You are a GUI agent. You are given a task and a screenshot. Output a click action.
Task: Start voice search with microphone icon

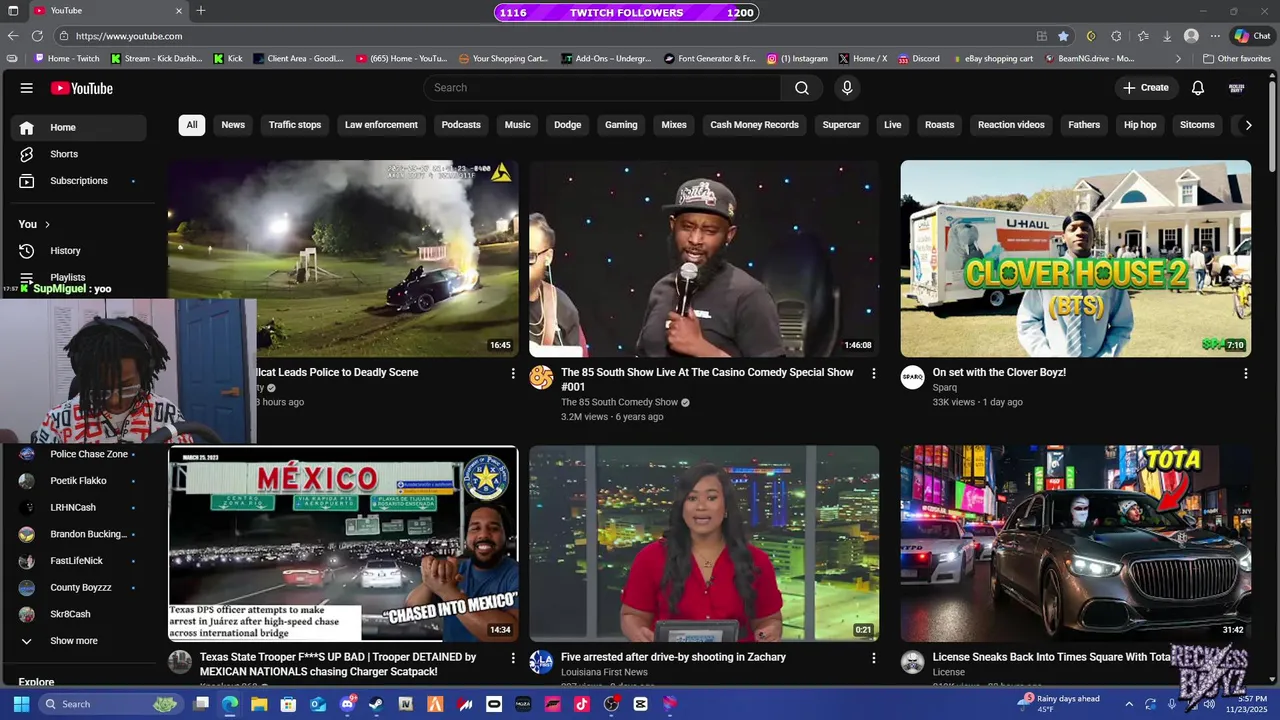point(847,88)
